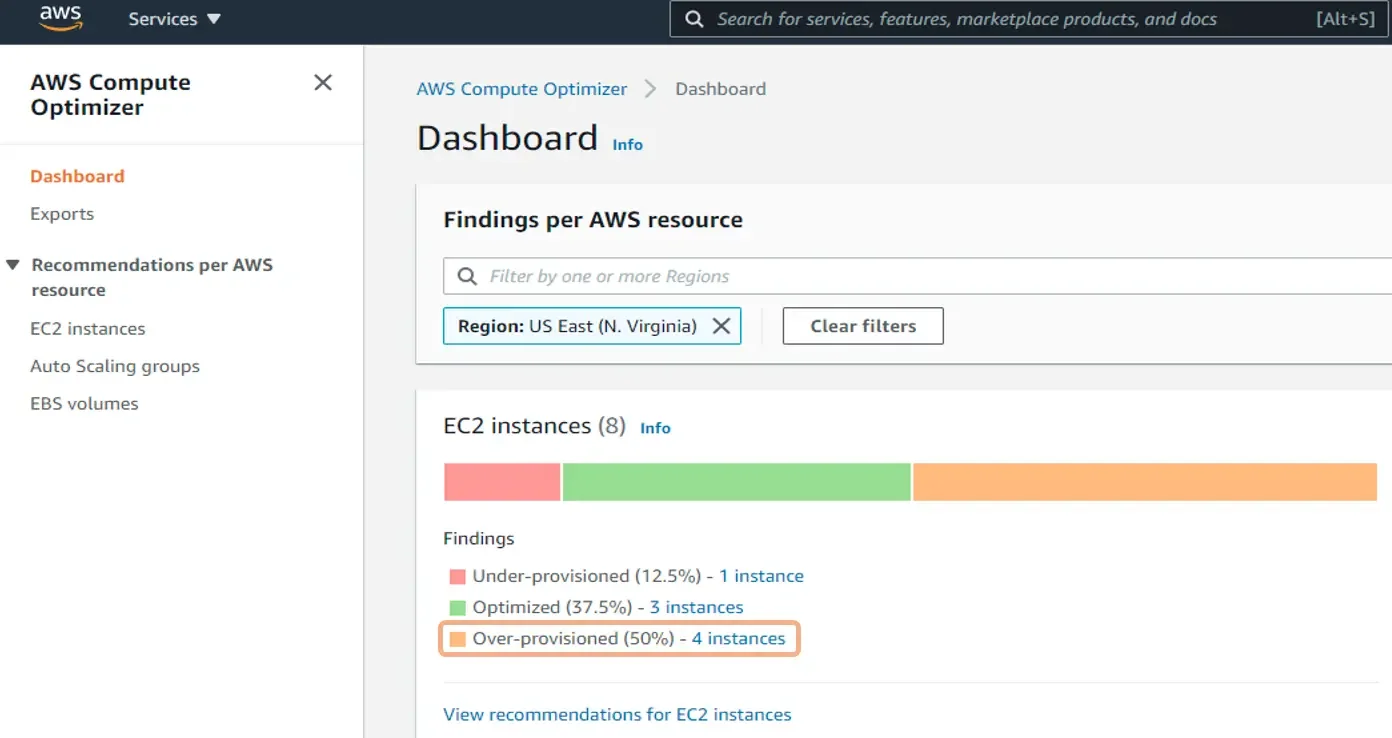Close the AWS Compute Optimizer sidebar
This screenshot has width=1392, height=738.
(x=323, y=82)
